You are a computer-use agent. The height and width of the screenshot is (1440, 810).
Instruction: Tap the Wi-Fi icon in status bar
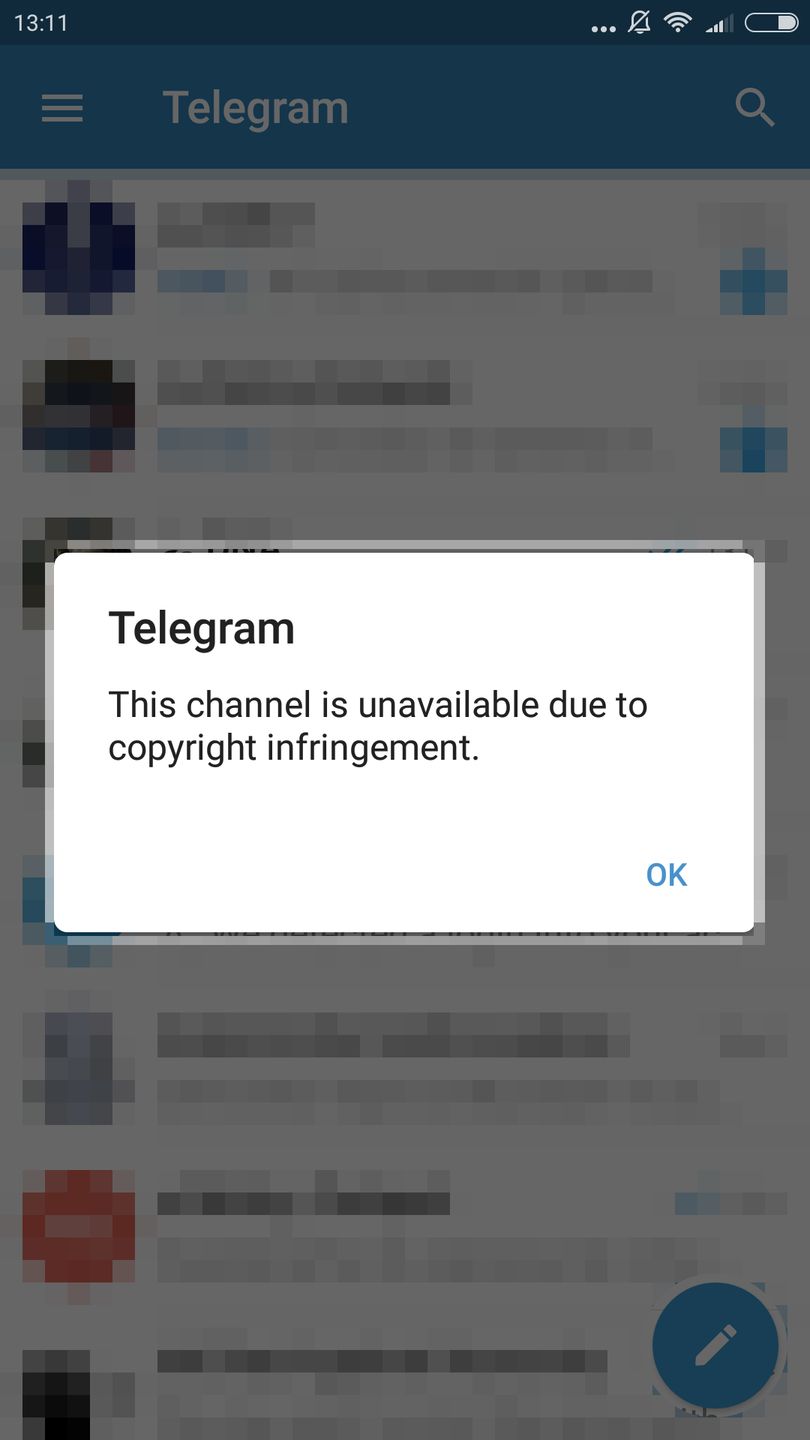[x=679, y=22]
